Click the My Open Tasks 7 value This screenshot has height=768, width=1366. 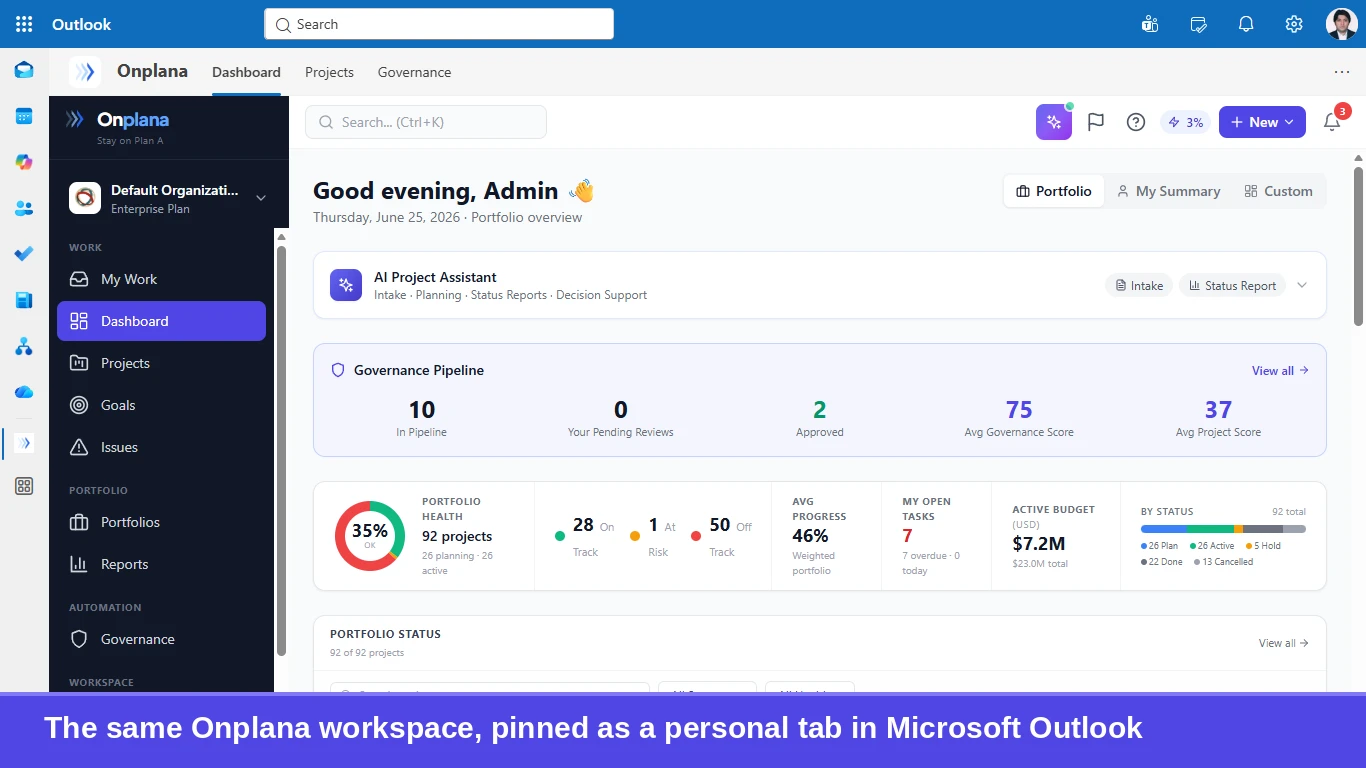[x=907, y=536]
